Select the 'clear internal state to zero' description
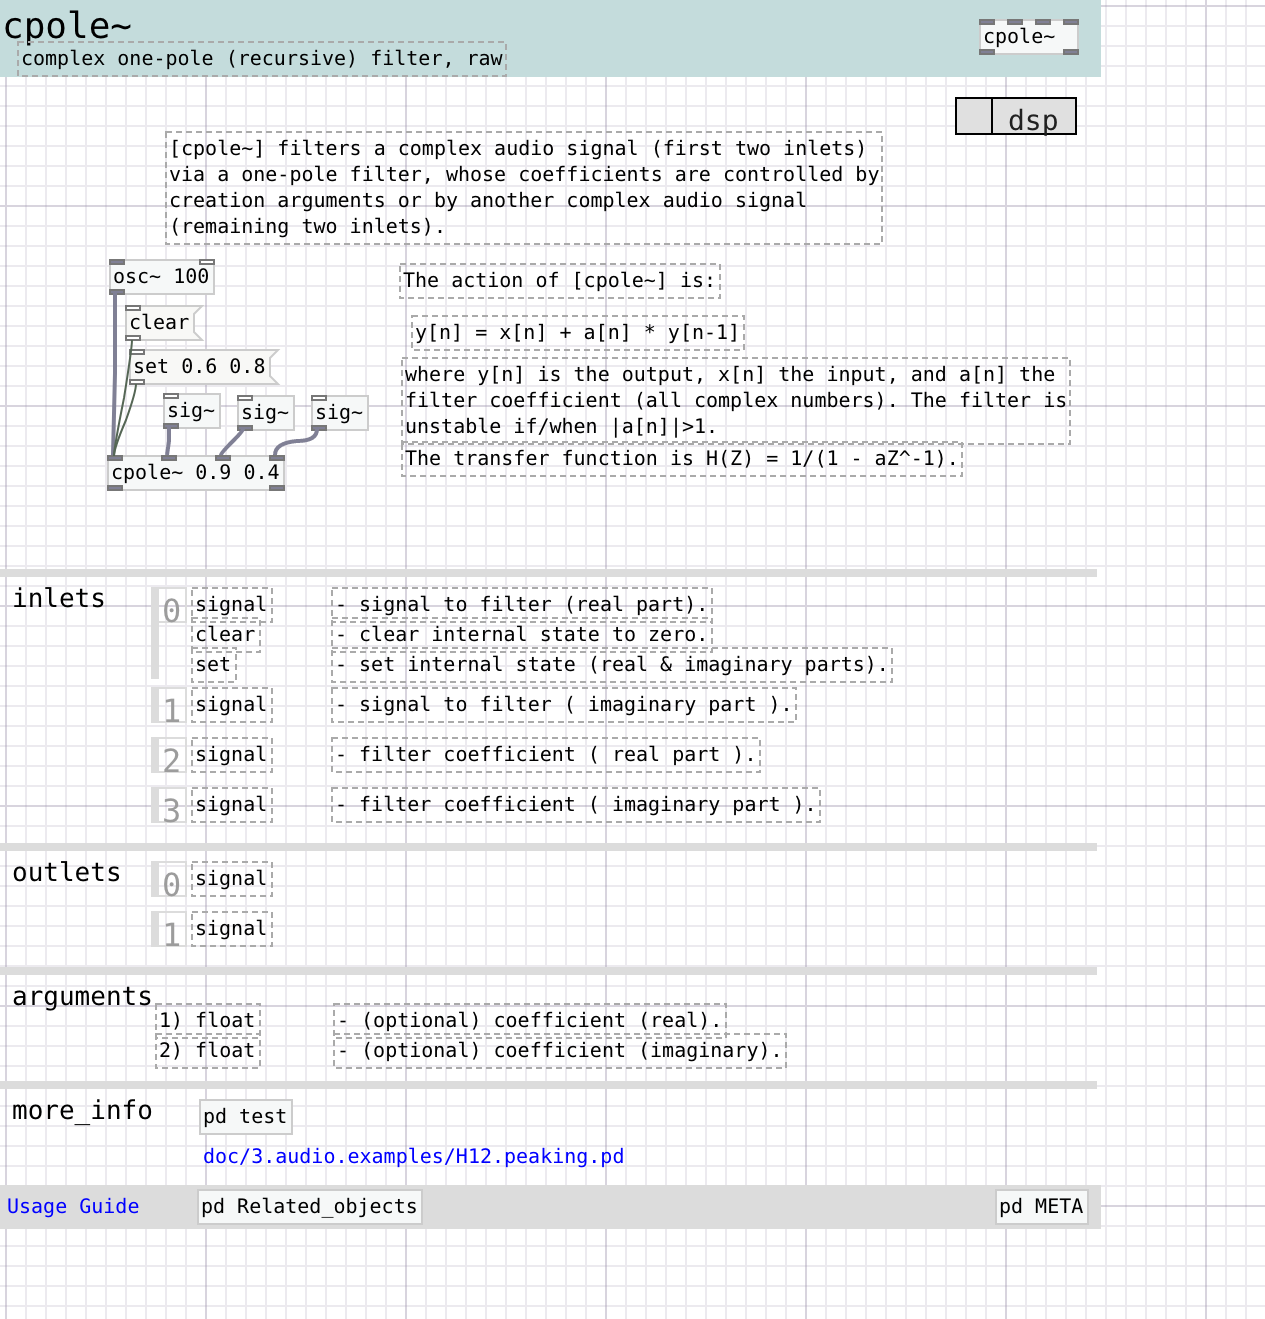Screen dimensions: 1265x1319 (x=521, y=635)
